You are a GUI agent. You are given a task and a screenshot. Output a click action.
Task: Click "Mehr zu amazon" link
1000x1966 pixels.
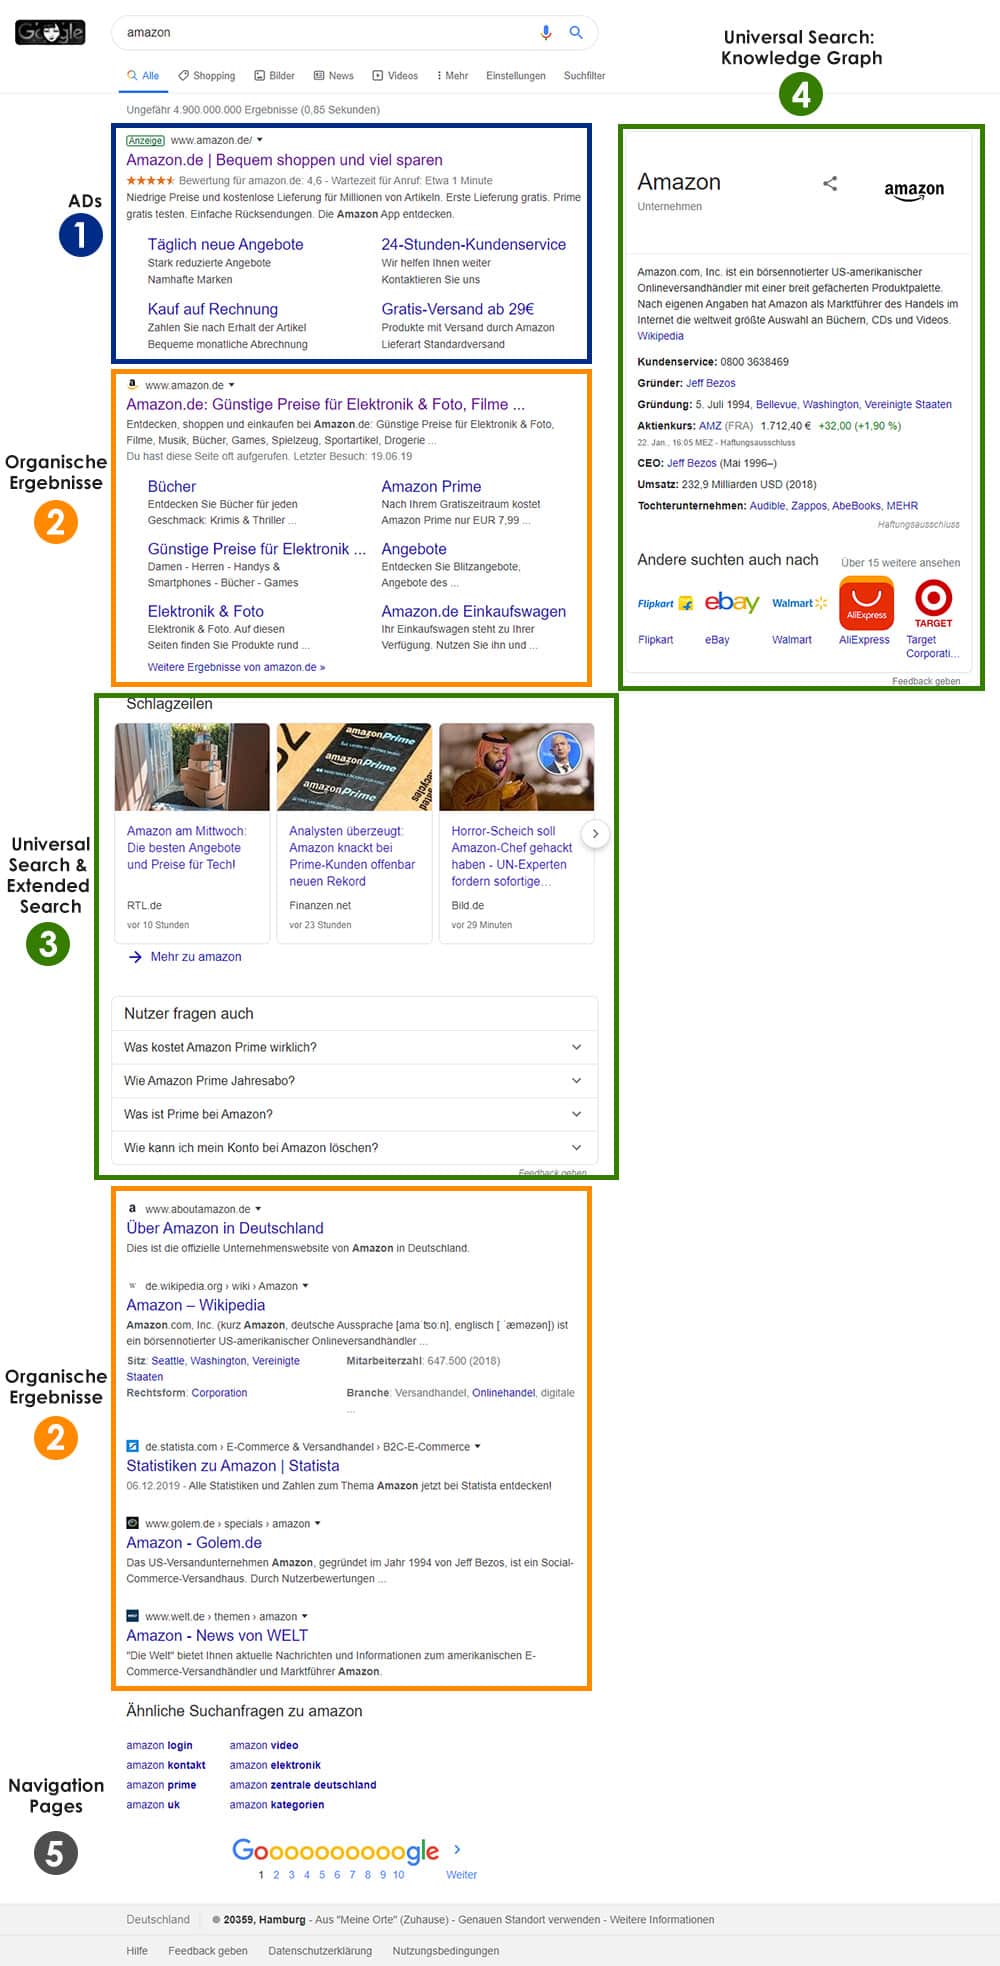coord(195,957)
